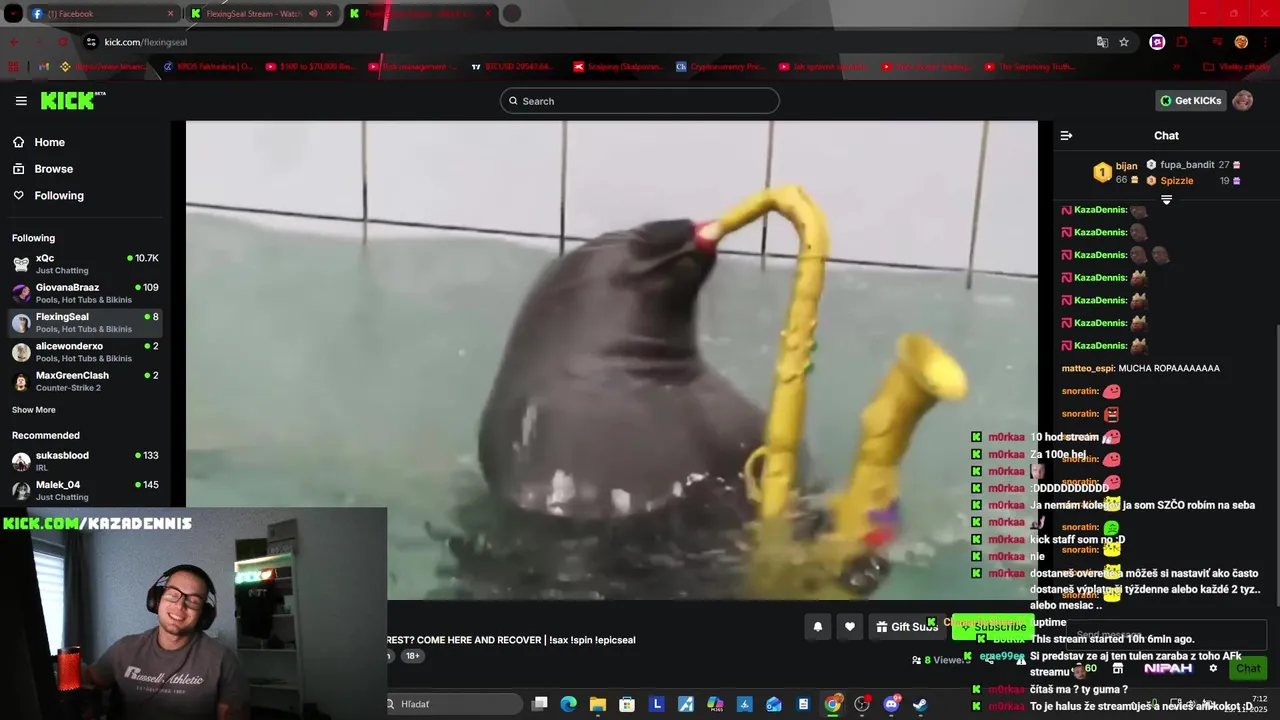Viewport: 1280px width, 720px height.
Task: View site information icon in address bar
Action: point(91,42)
